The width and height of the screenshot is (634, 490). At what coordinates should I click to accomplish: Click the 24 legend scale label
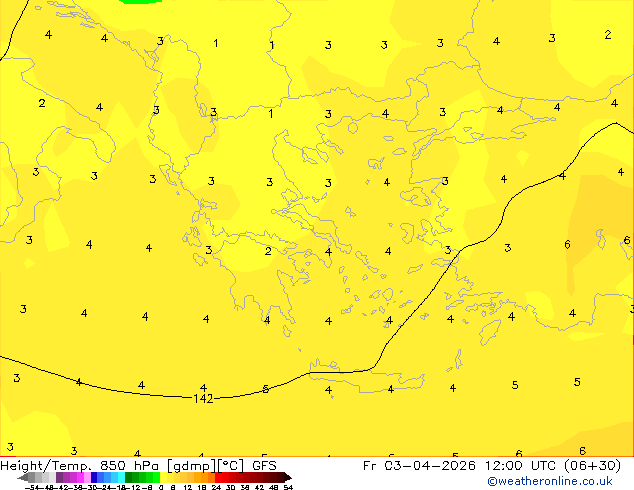216,487
